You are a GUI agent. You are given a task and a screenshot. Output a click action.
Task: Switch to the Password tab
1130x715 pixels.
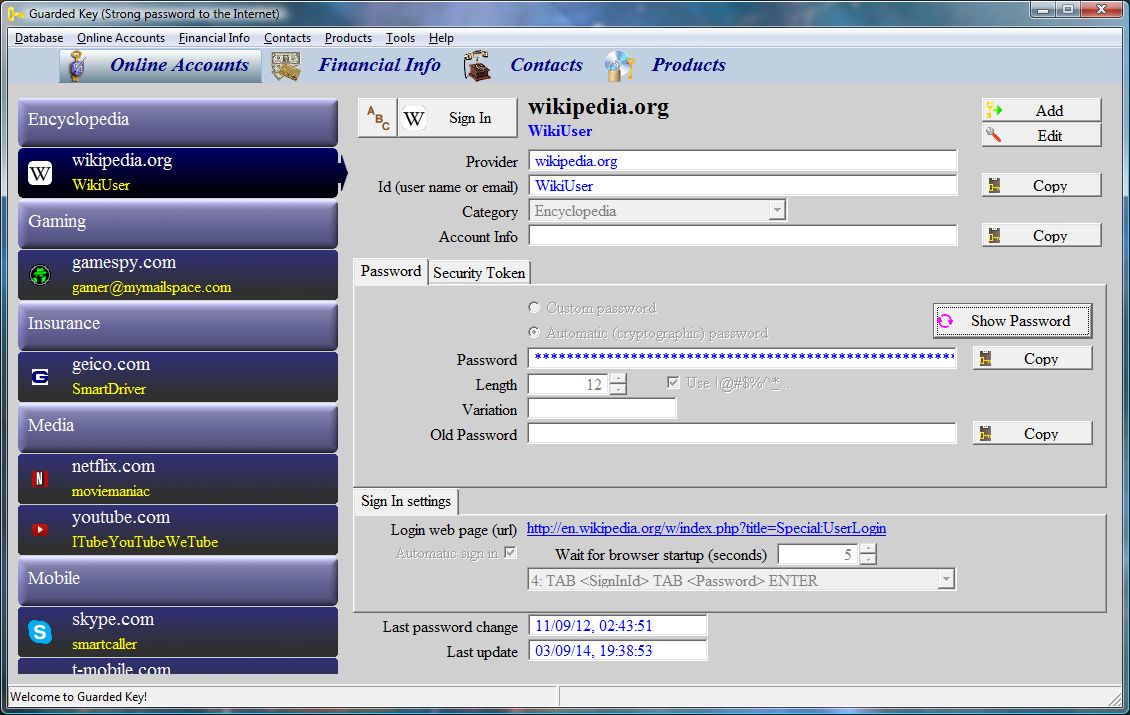(x=391, y=272)
